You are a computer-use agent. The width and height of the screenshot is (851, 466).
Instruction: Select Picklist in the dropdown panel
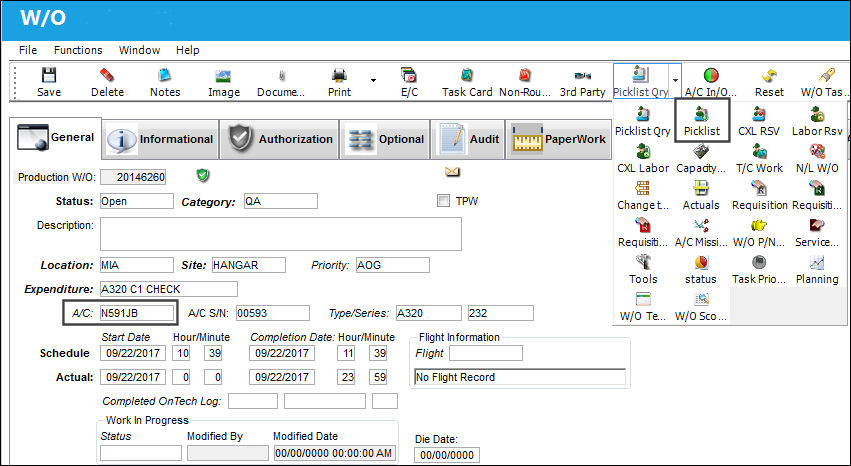pos(702,120)
